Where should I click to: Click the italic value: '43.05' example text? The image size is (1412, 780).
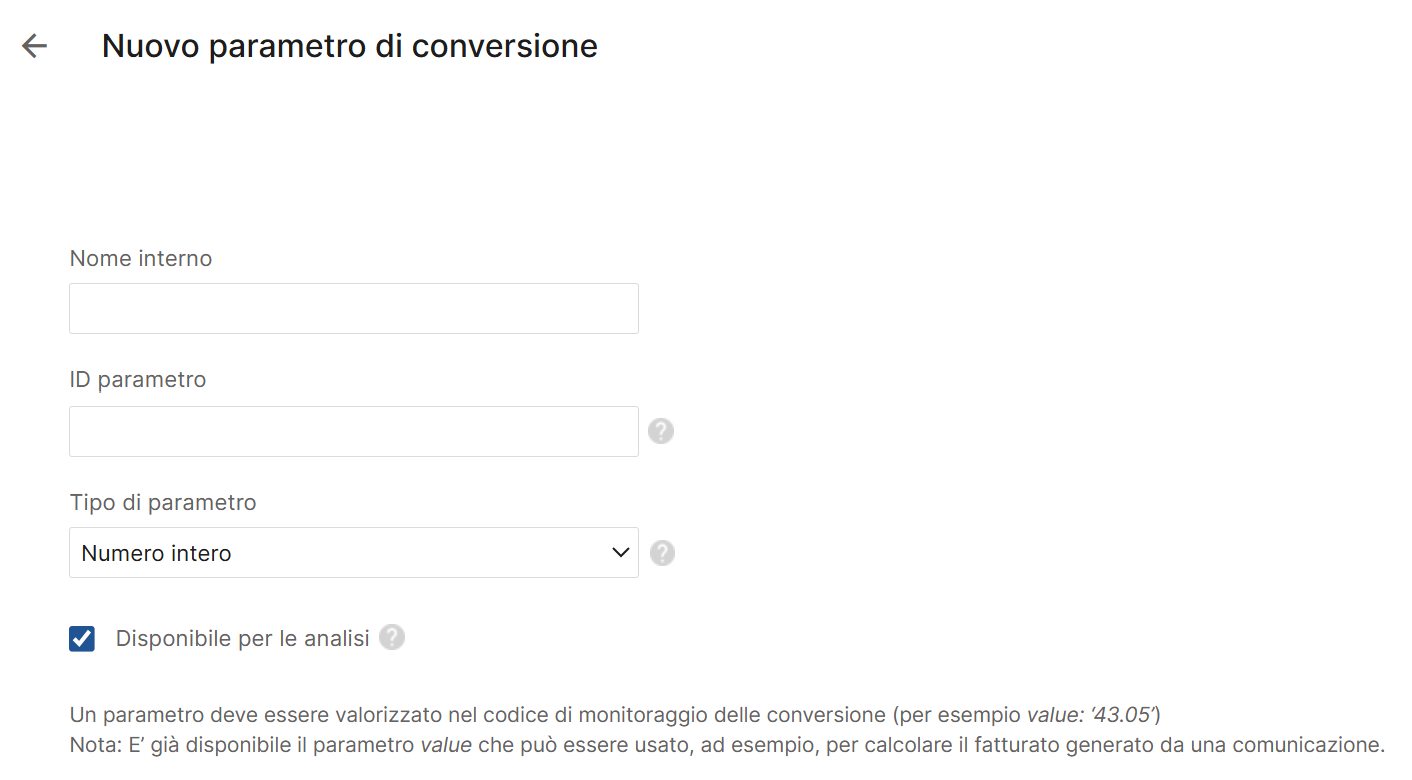tap(1092, 715)
